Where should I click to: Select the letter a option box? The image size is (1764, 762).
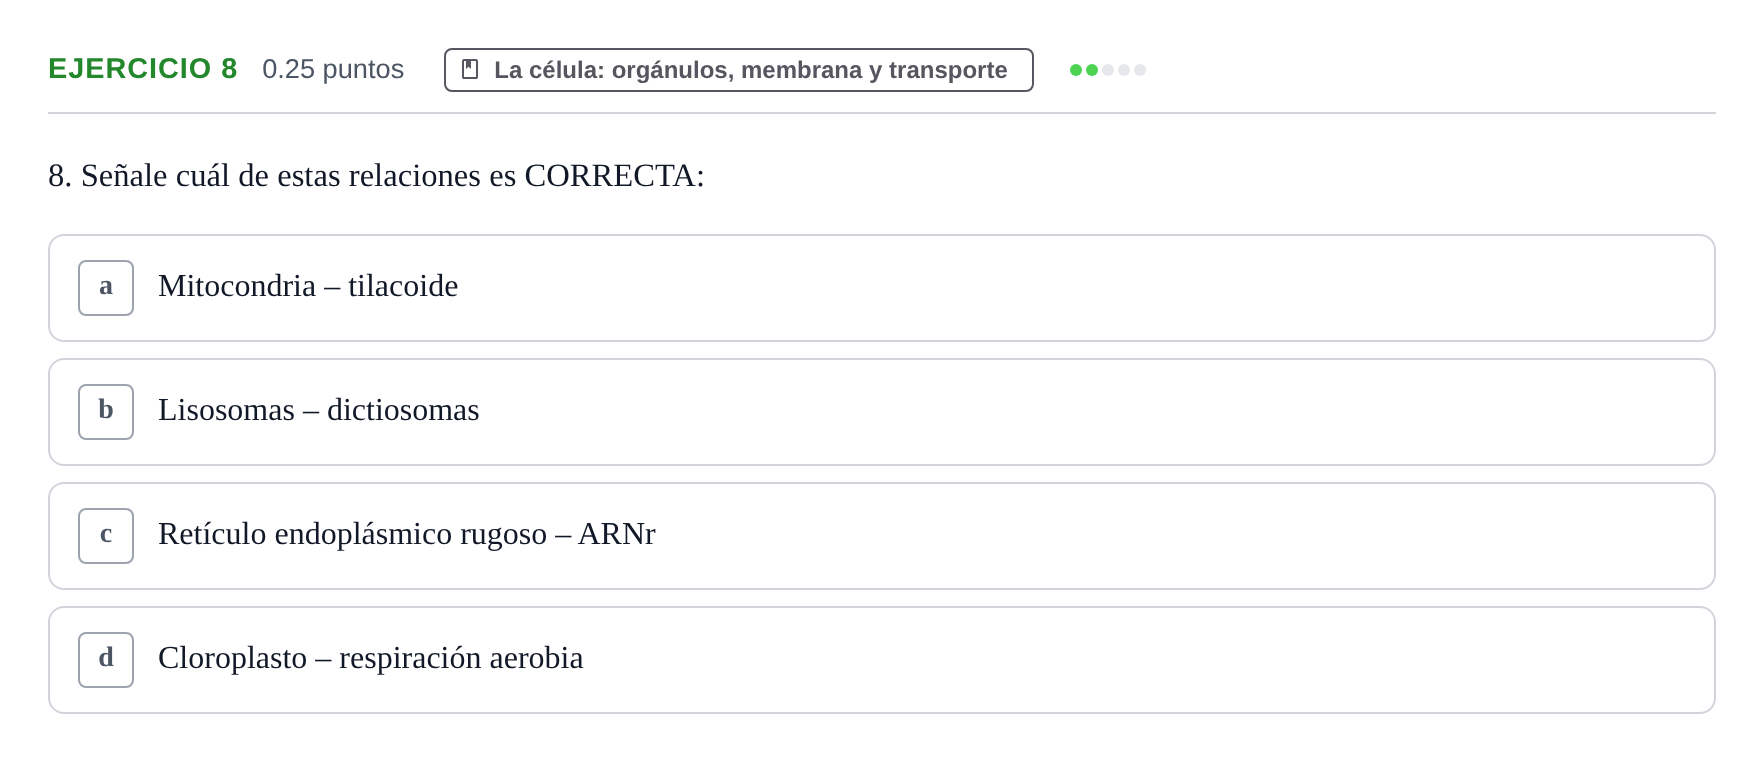[106, 288]
